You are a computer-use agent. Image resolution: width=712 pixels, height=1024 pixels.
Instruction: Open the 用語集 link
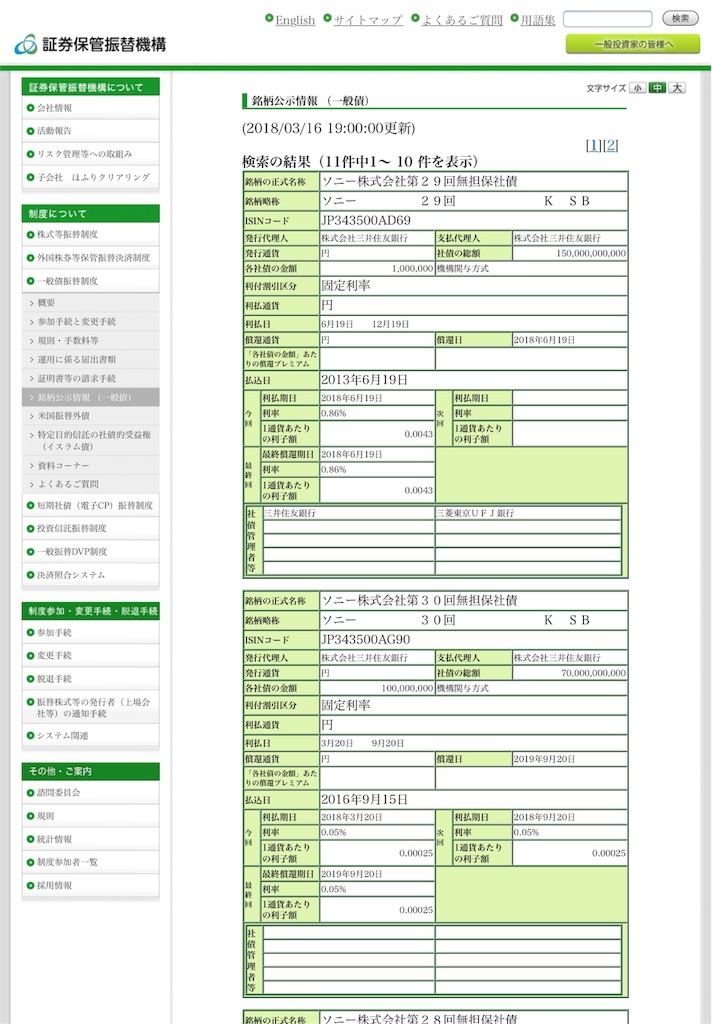tap(538, 20)
